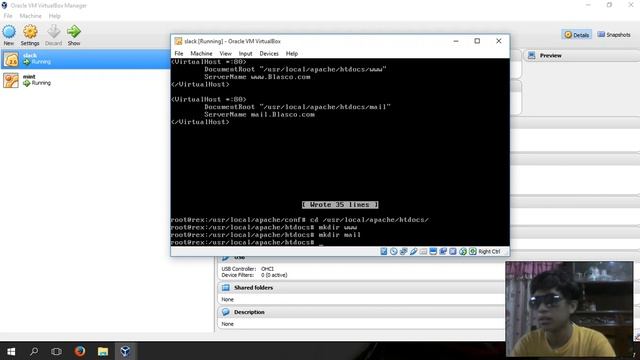Collapse the Description section
The width and height of the screenshot is (640, 360).
coord(361,312)
